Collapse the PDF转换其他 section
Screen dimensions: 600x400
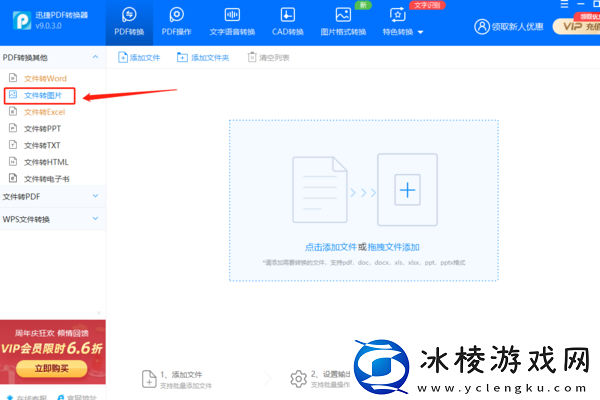95,57
